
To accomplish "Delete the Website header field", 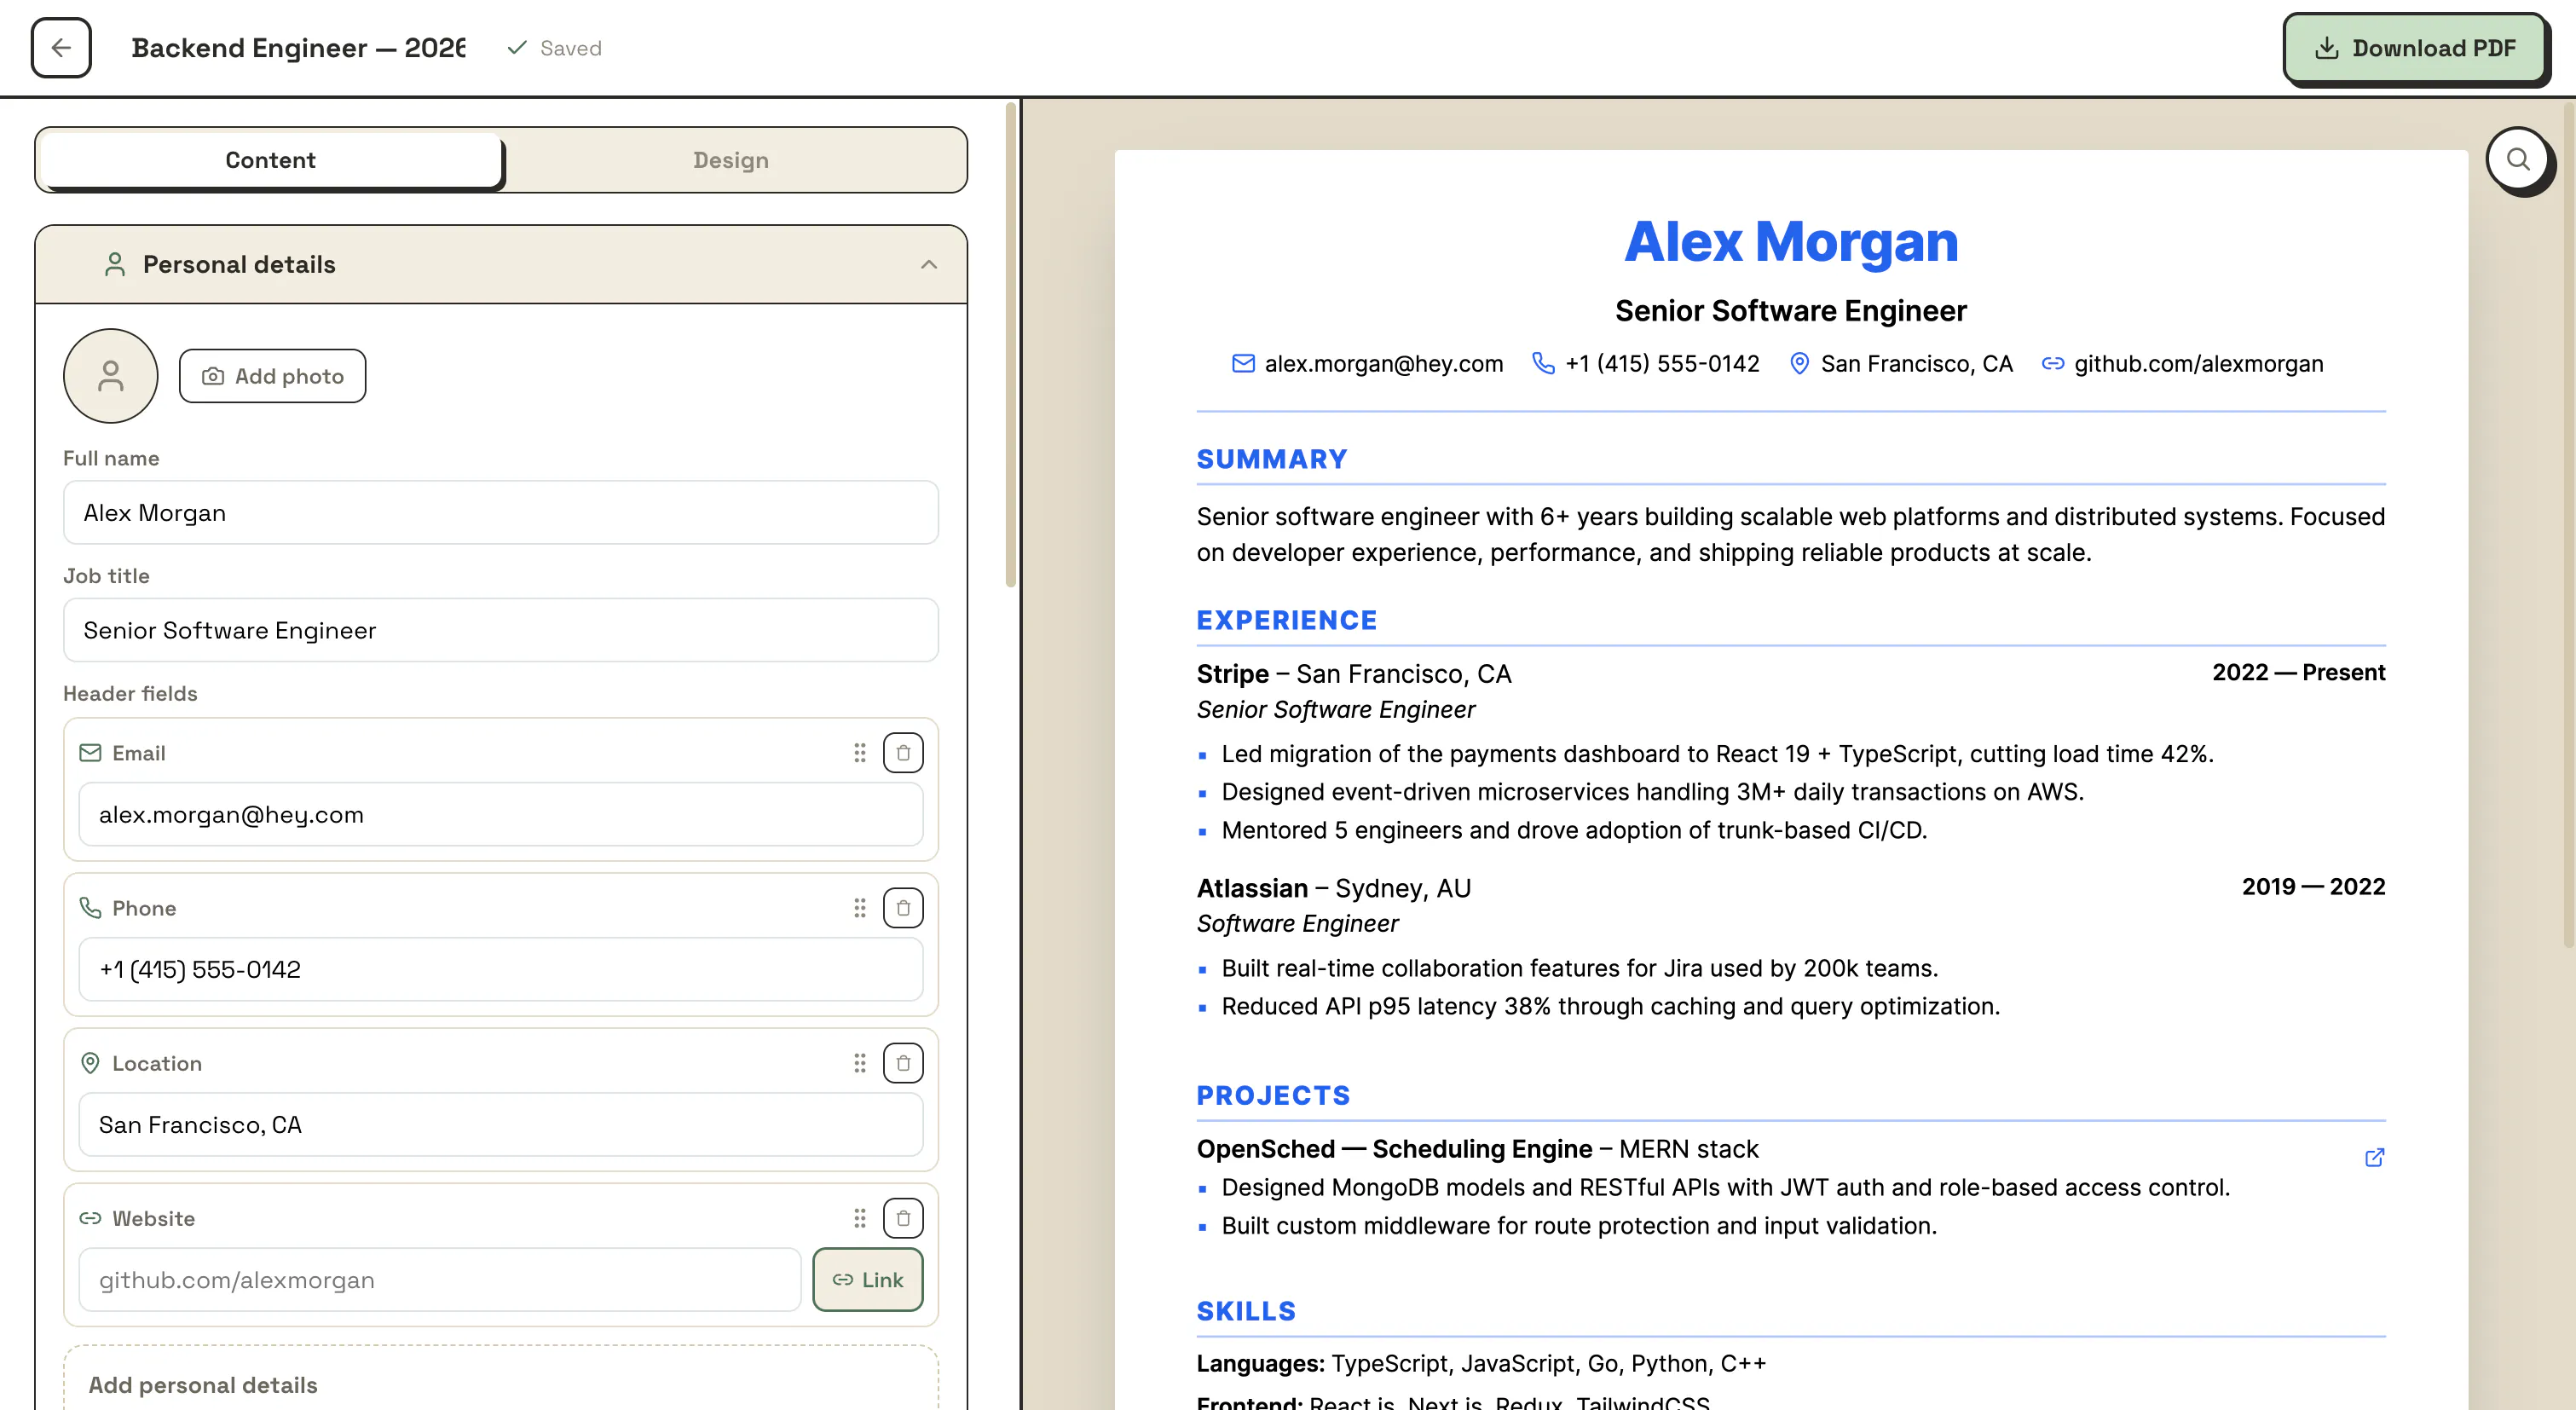I will coord(903,1218).
